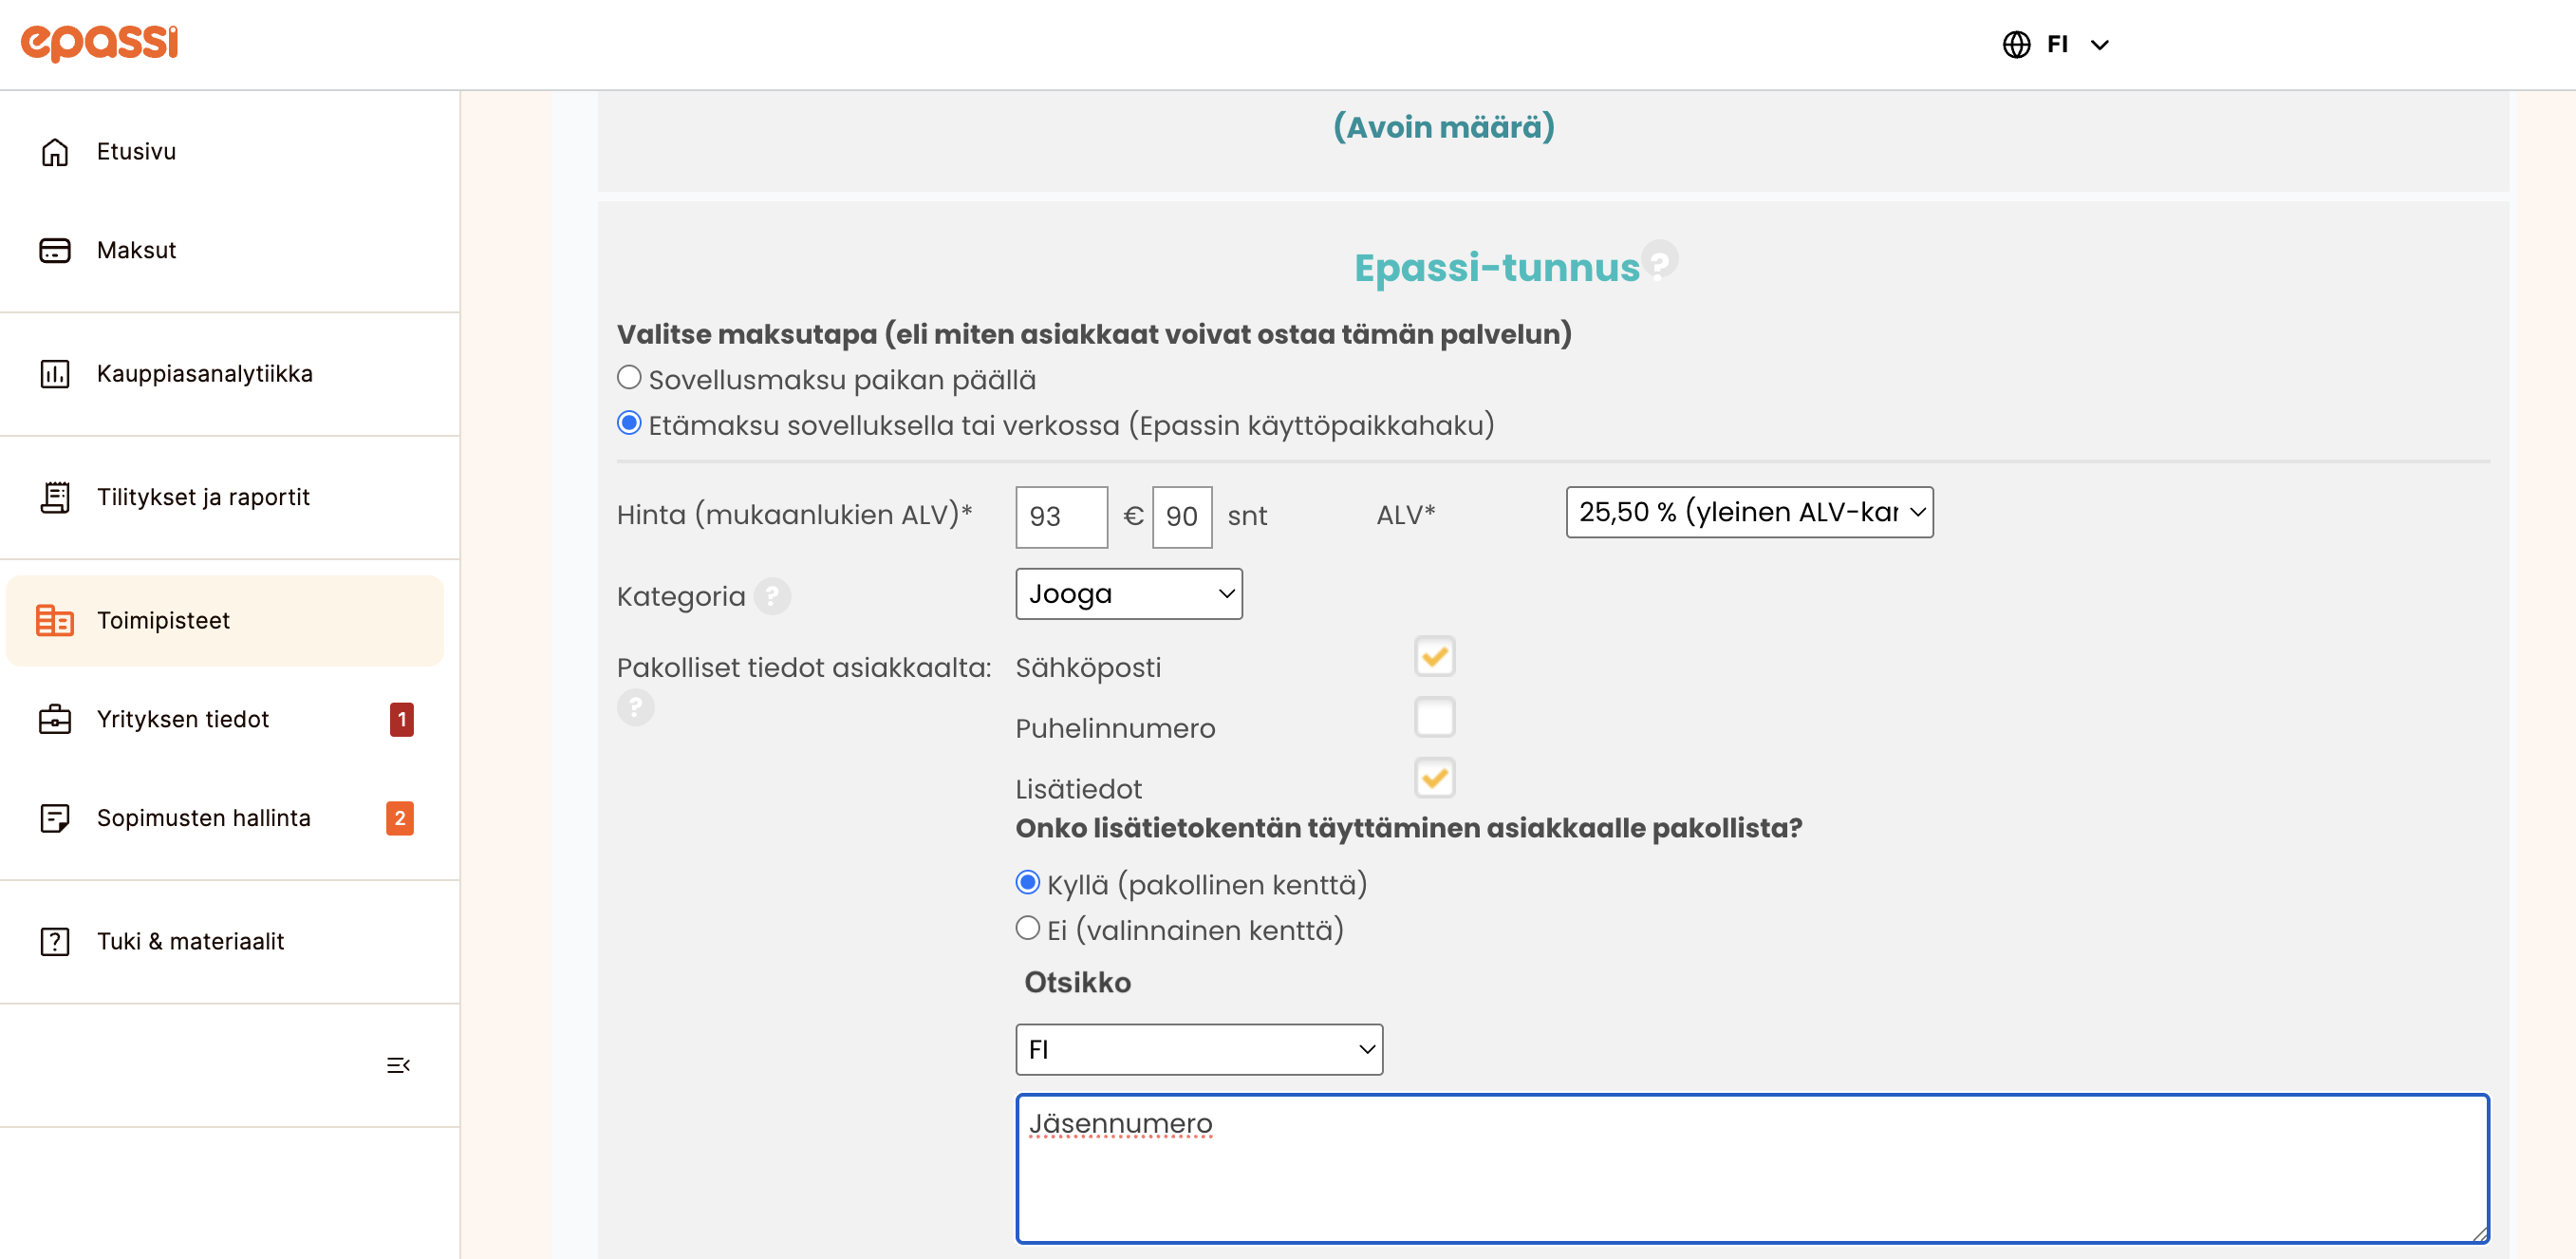Open the Kategoria help tooltip

coord(772,596)
